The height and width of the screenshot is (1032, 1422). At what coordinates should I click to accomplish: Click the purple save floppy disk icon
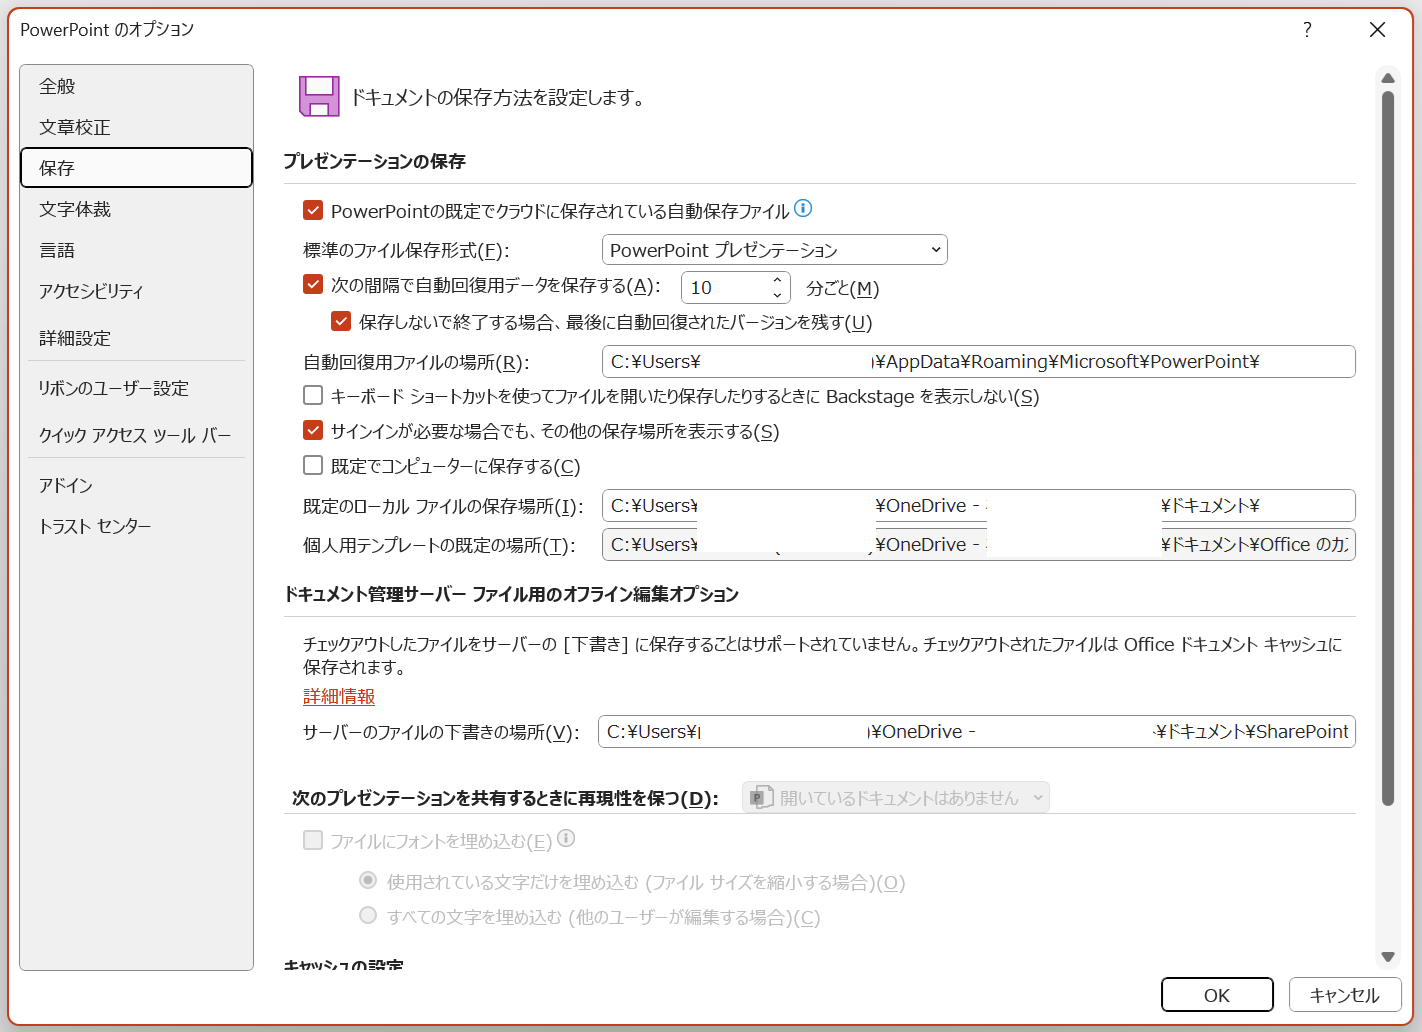(x=319, y=97)
